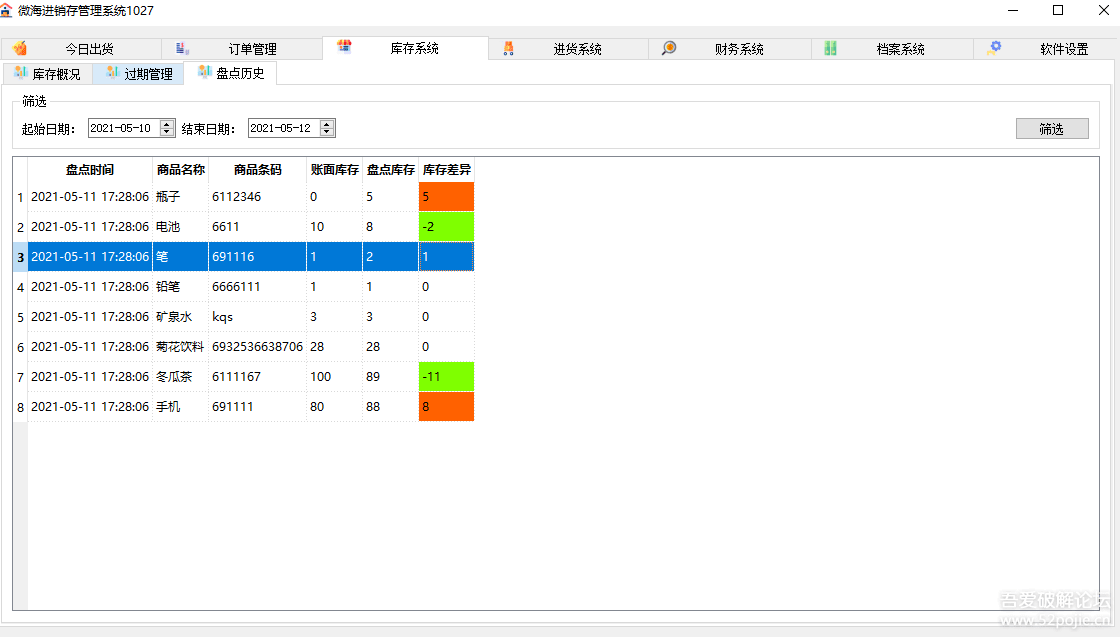Click the 库存系统 grid icon
Viewport: 1120px width, 637px height.
[x=343, y=46]
